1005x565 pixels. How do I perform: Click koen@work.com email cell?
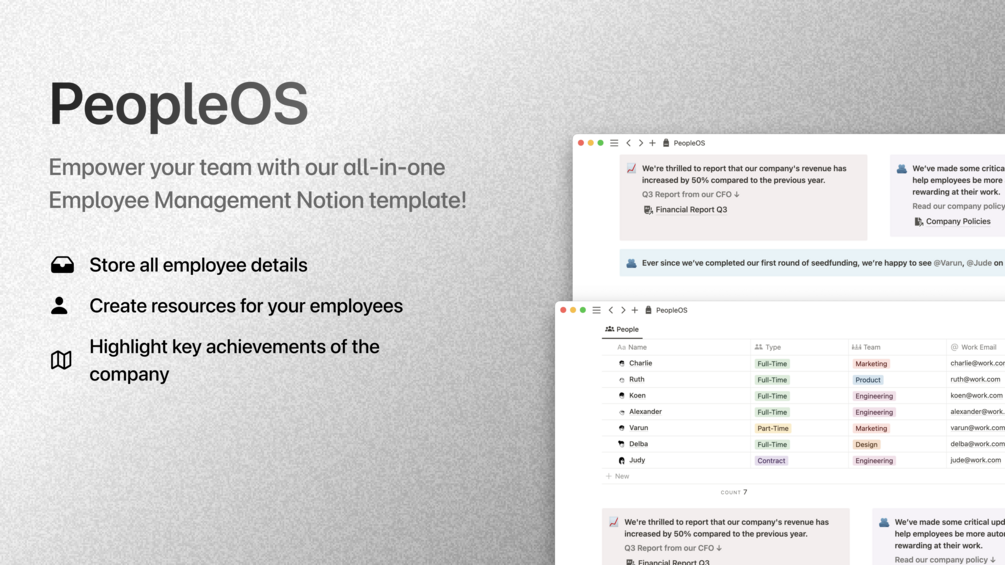click(x=976, y=395)
